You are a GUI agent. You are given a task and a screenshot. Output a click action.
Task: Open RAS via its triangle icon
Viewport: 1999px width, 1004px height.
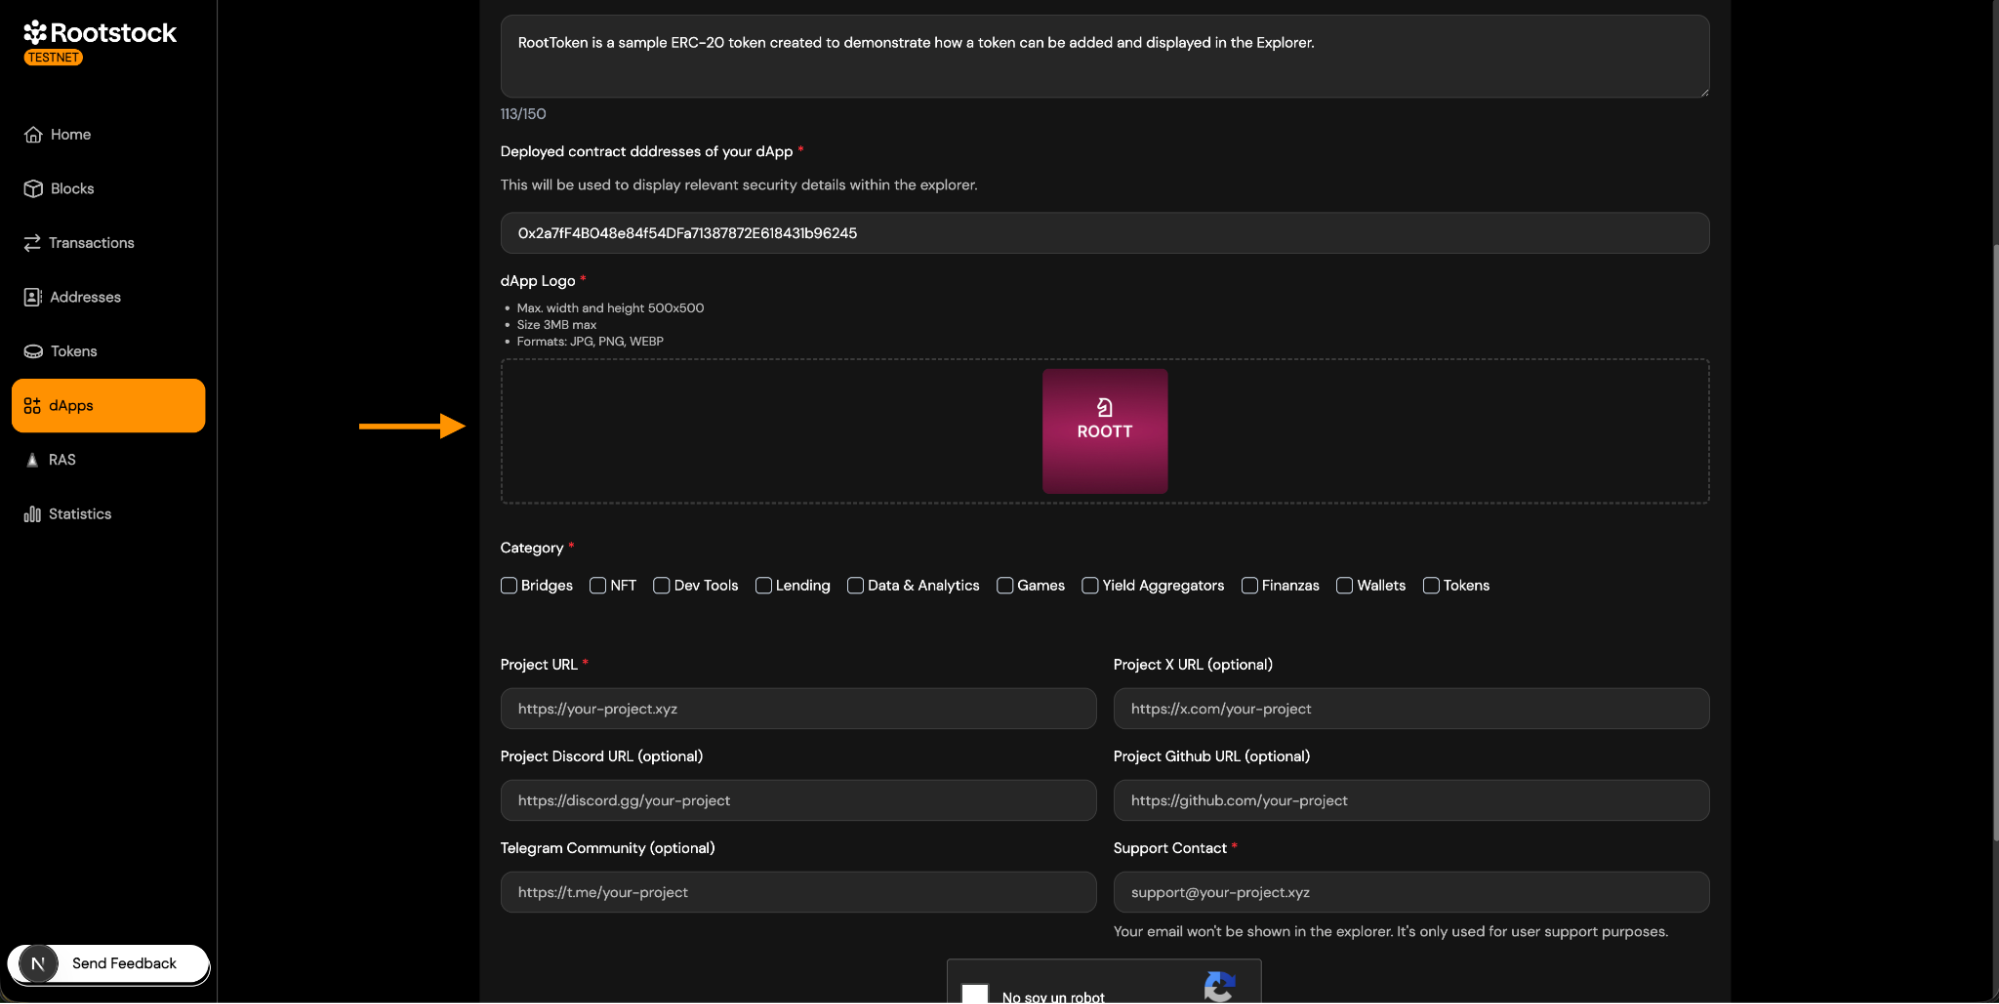[32, 460]
